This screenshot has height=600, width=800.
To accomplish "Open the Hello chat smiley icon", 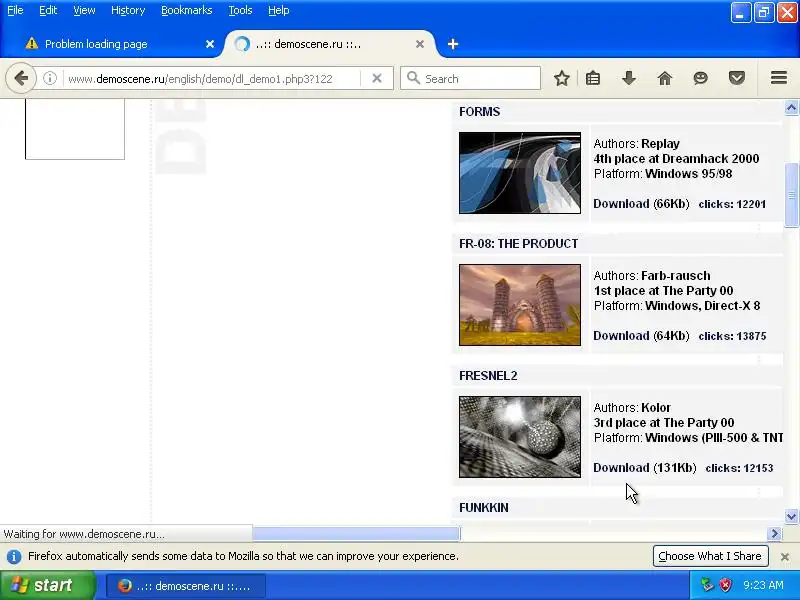I will (701, 79).
